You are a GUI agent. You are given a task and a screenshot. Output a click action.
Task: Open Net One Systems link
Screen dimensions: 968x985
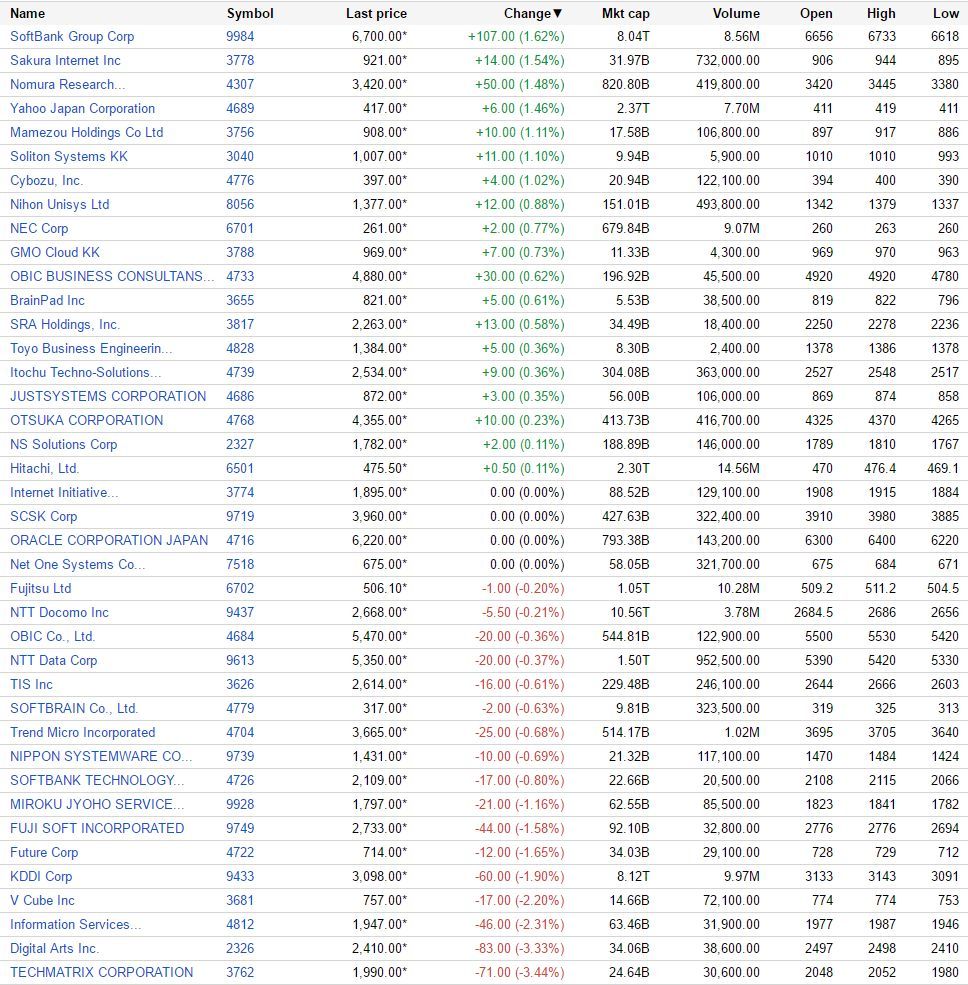pyautogui.click(x=77, y=564)
